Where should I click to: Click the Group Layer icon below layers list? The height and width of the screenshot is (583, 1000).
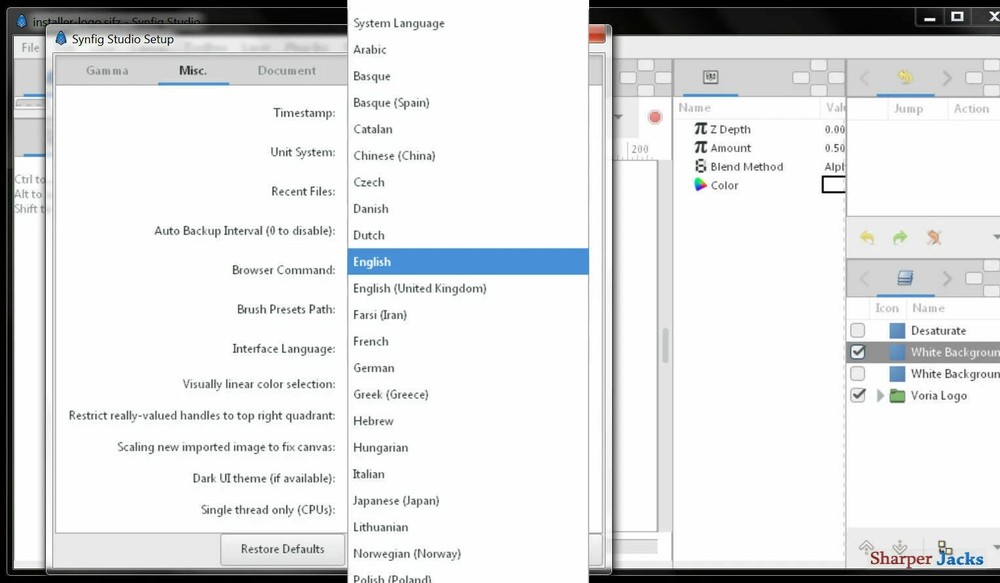point(945,547)
